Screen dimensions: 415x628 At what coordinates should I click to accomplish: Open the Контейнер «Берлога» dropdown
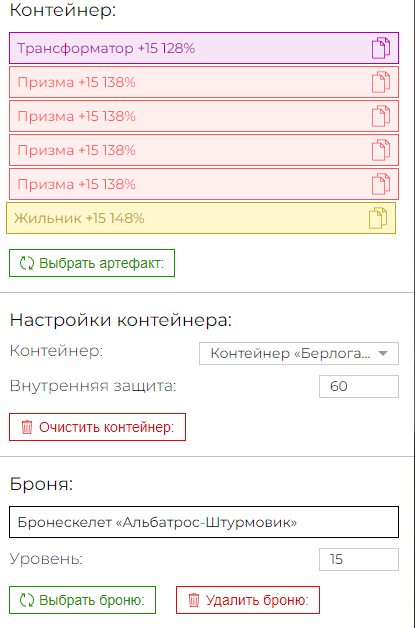[x=299, y=353]
